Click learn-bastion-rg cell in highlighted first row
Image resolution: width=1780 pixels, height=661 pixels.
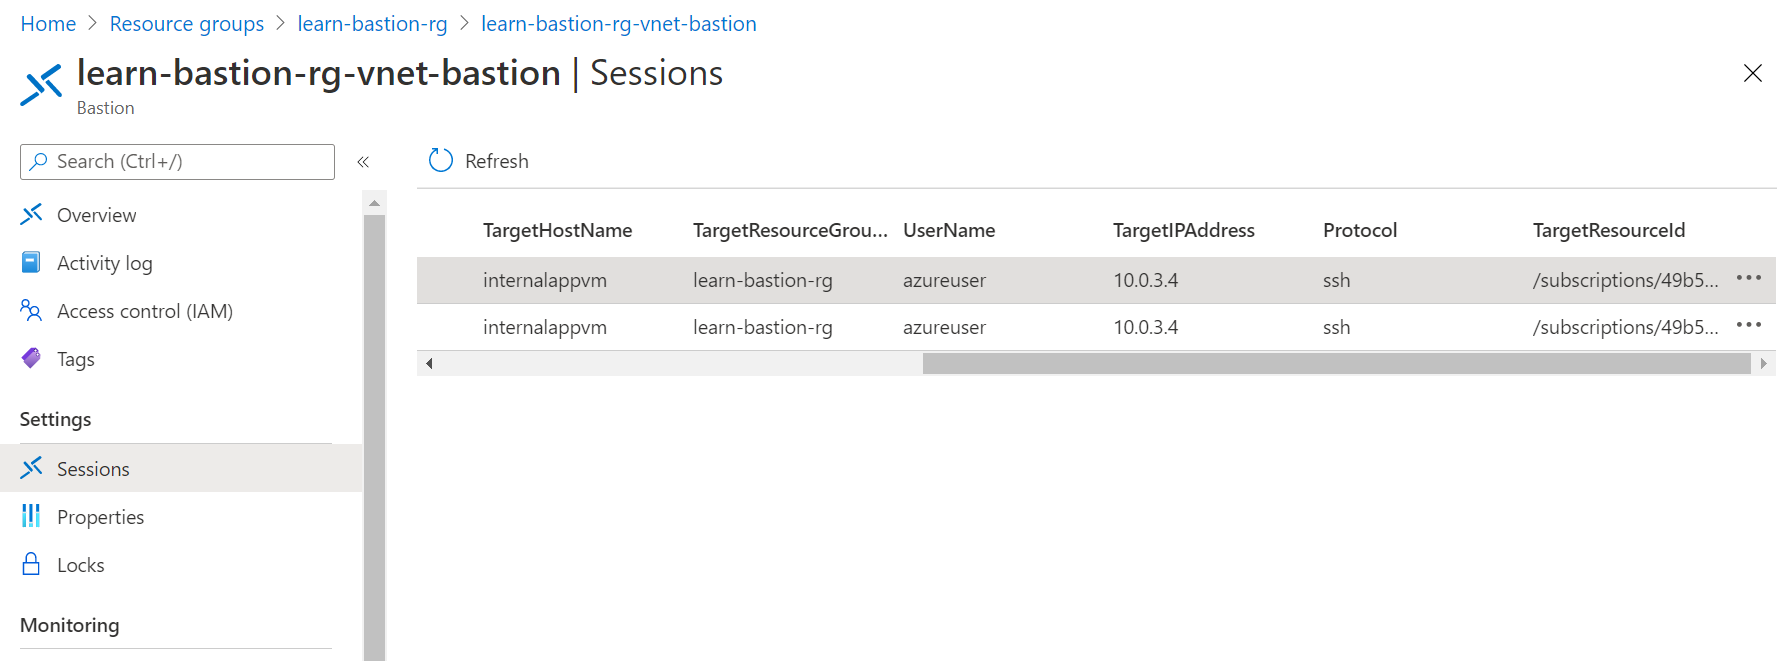click(763, 280)
